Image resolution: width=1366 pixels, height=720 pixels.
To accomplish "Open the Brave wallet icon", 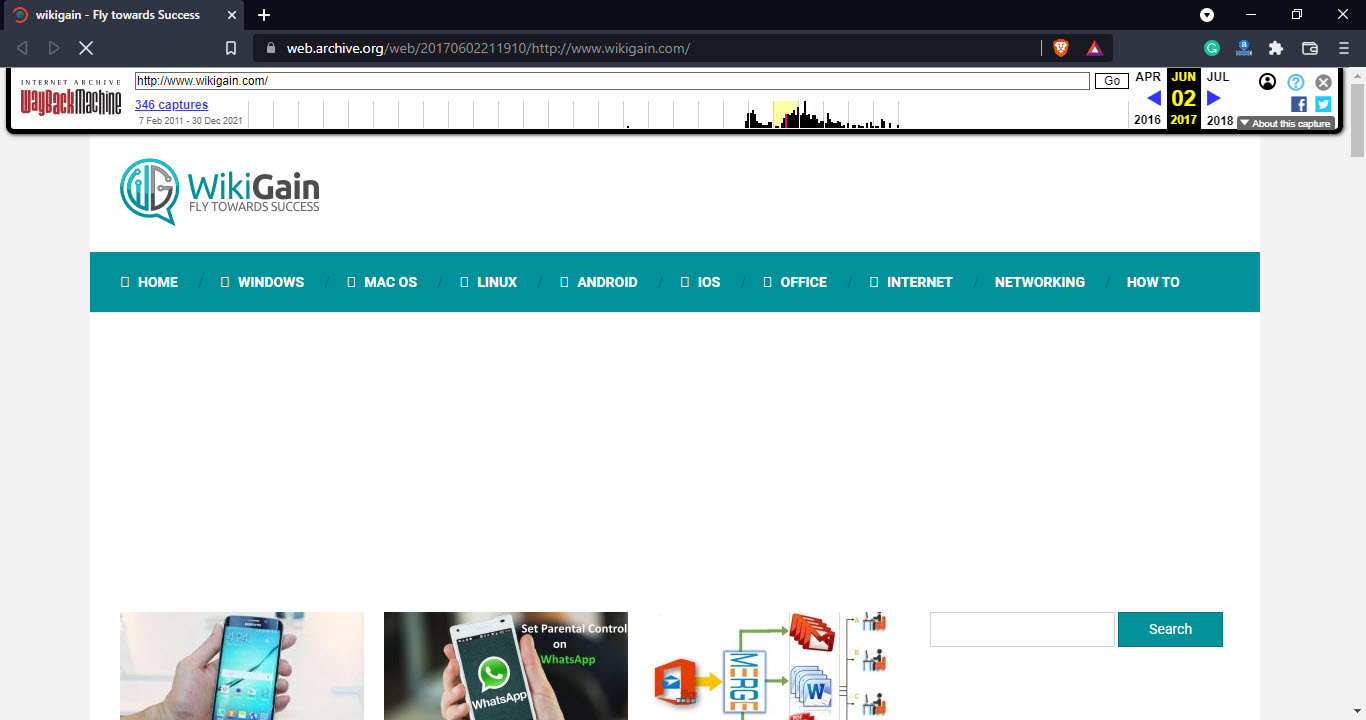I will pyautogui.click(x=1309, y=48).
